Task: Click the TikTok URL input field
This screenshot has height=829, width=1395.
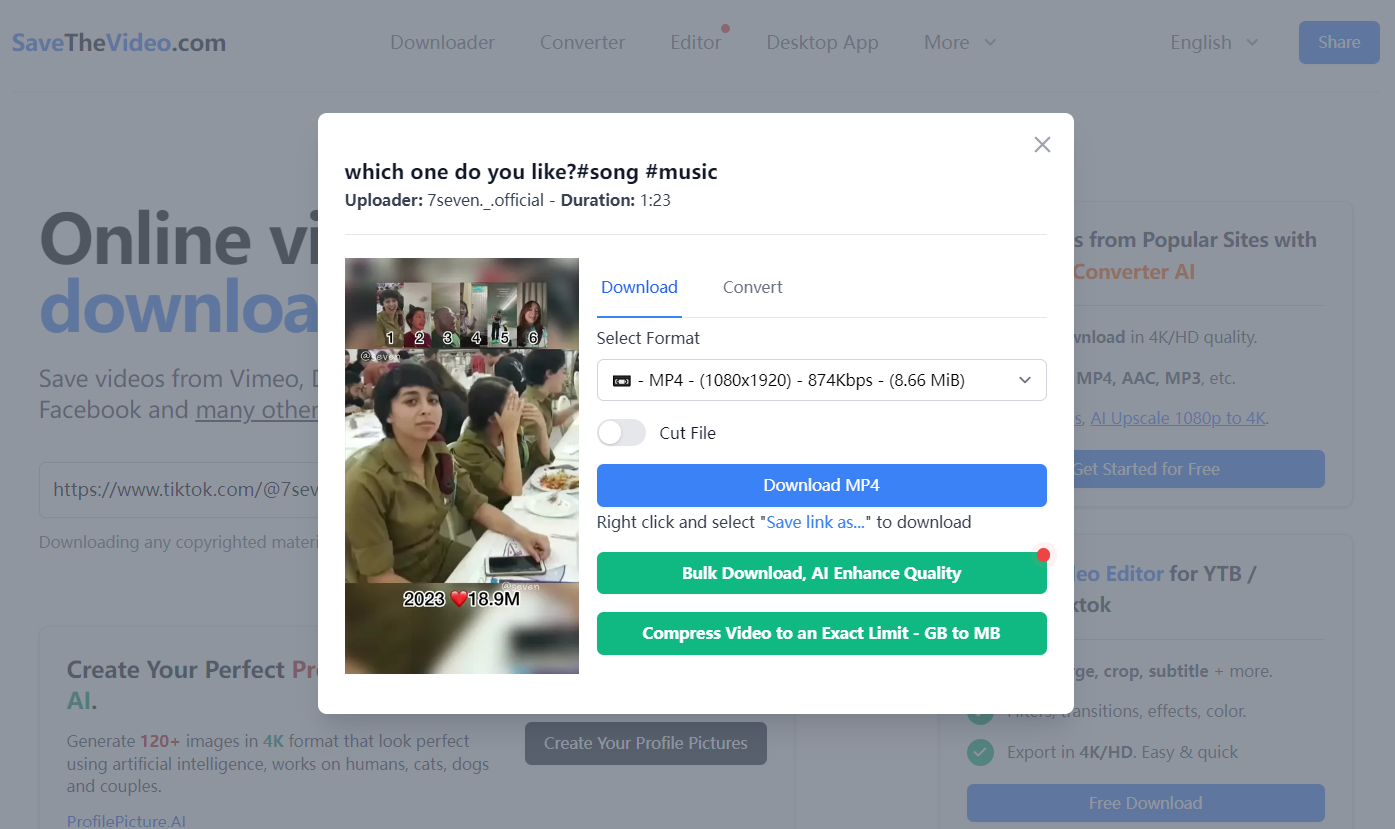Action: tap(180, 490)
